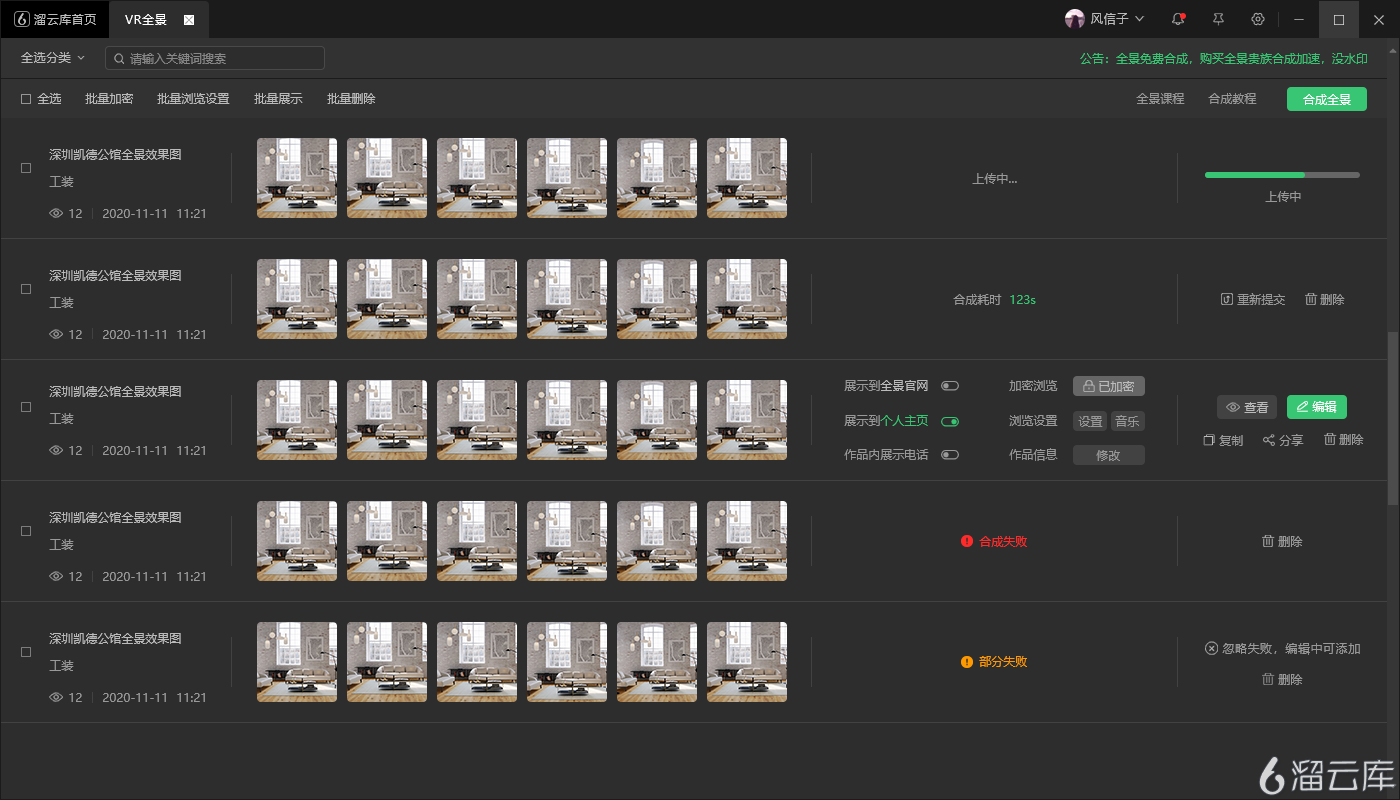
Task: Click the 个人主页 green link
Action: point(904,421)
